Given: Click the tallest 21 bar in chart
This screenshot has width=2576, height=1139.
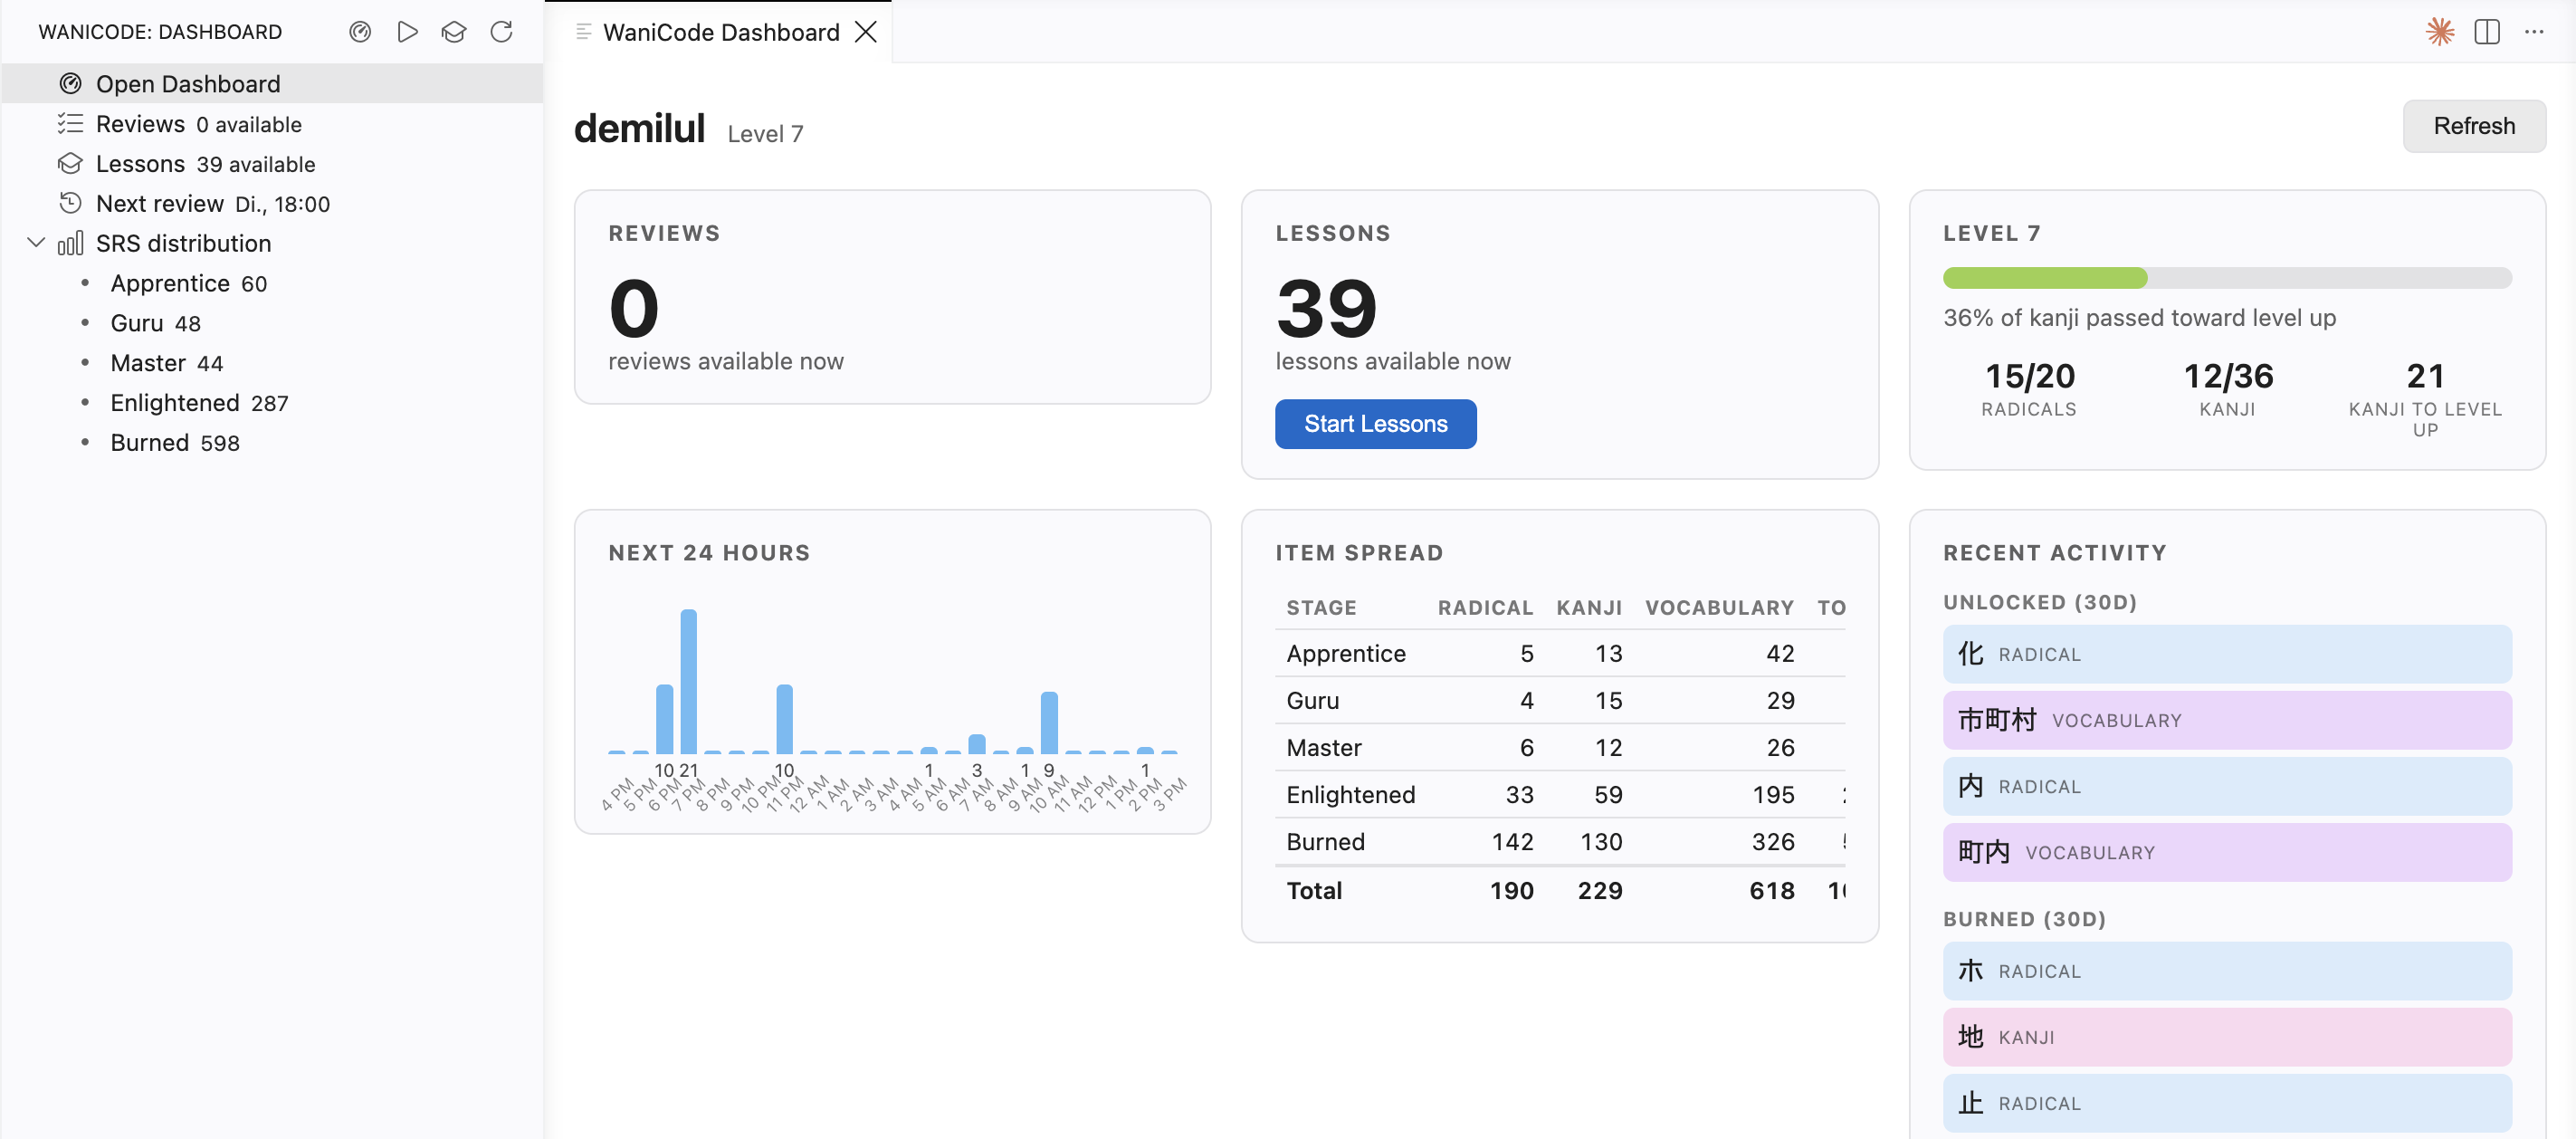Looking at the screenshot, I should tap(688, 681).
